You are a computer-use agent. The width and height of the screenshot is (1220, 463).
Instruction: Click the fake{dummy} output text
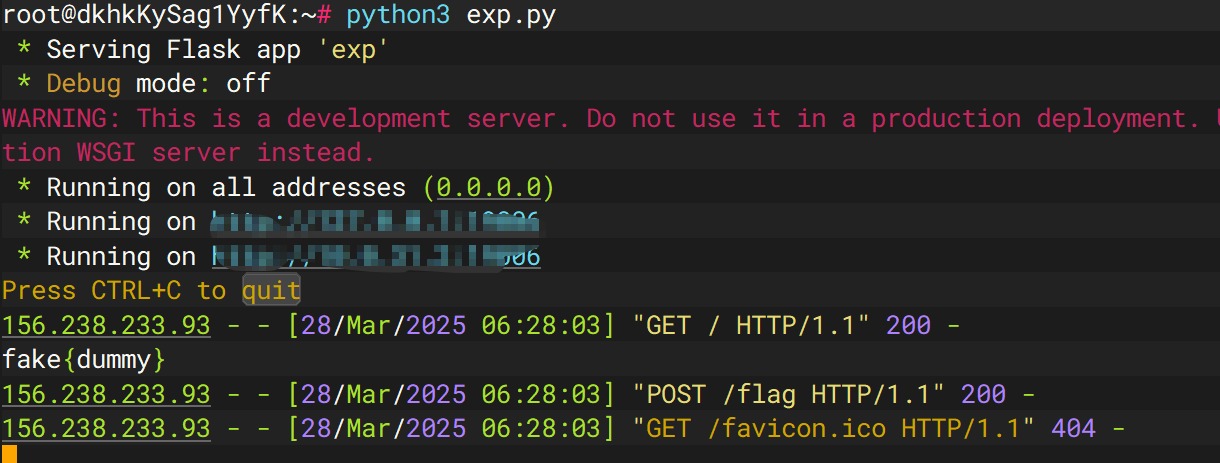click(x=83, y=359)
